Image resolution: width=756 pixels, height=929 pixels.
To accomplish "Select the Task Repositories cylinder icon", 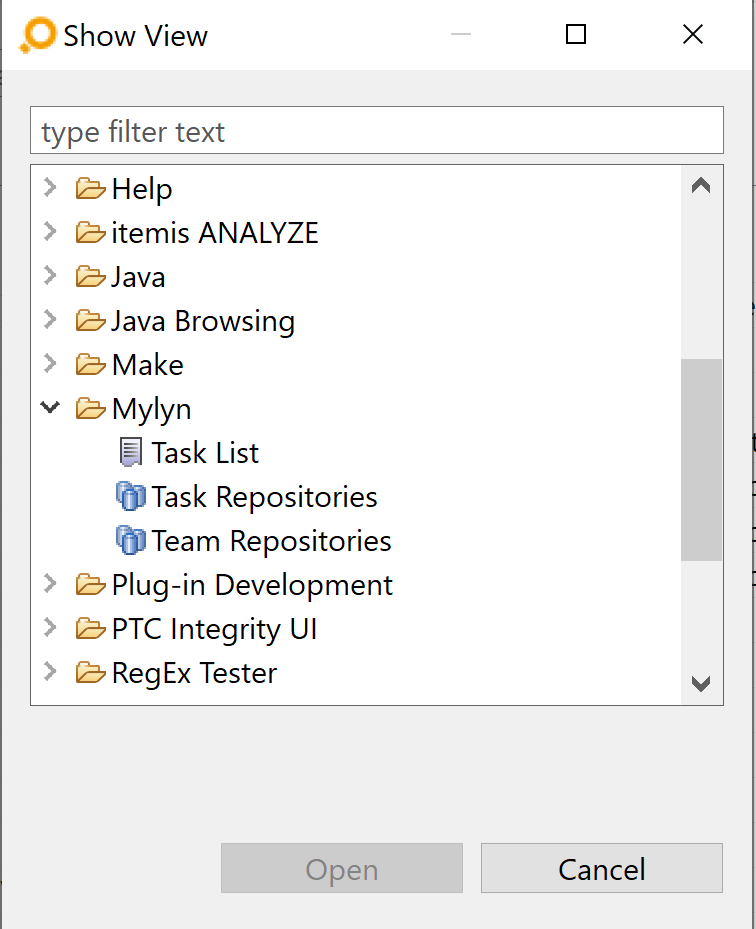I will point(130,496).
